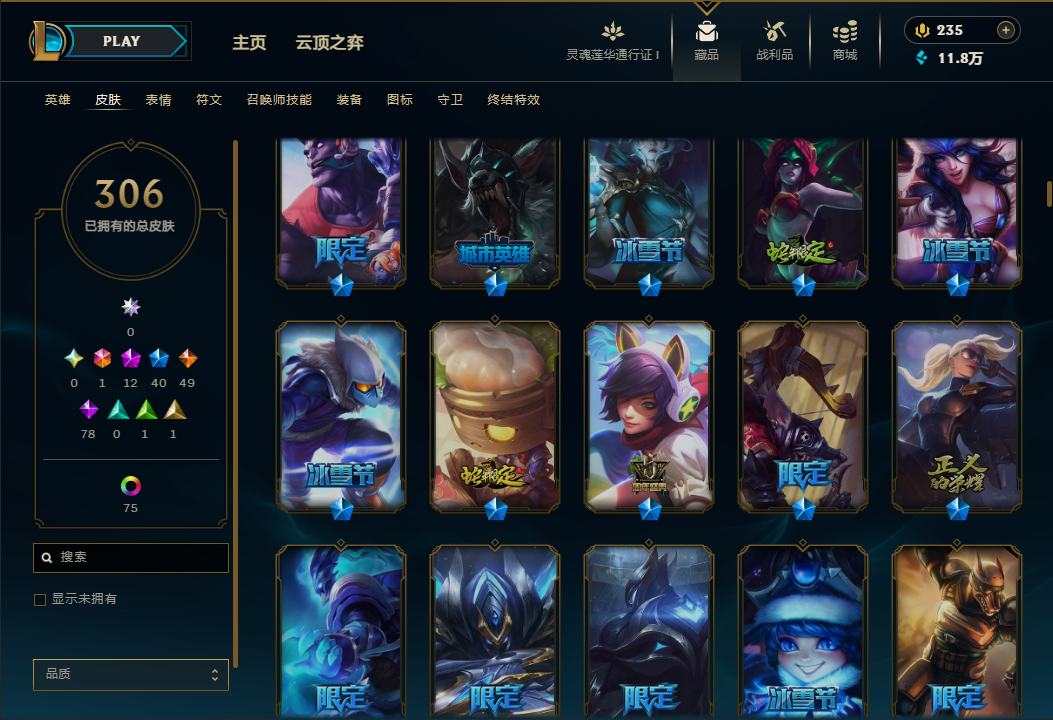Click the skin list vertical scrollbar
The width and height of the screenshot is (1053, 720).
click(1049, 193)
